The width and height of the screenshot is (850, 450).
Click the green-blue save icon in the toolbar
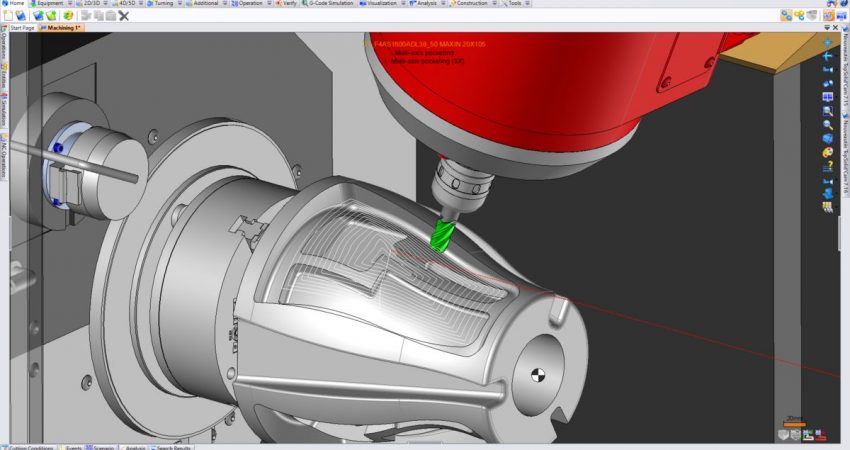(38, 16)
